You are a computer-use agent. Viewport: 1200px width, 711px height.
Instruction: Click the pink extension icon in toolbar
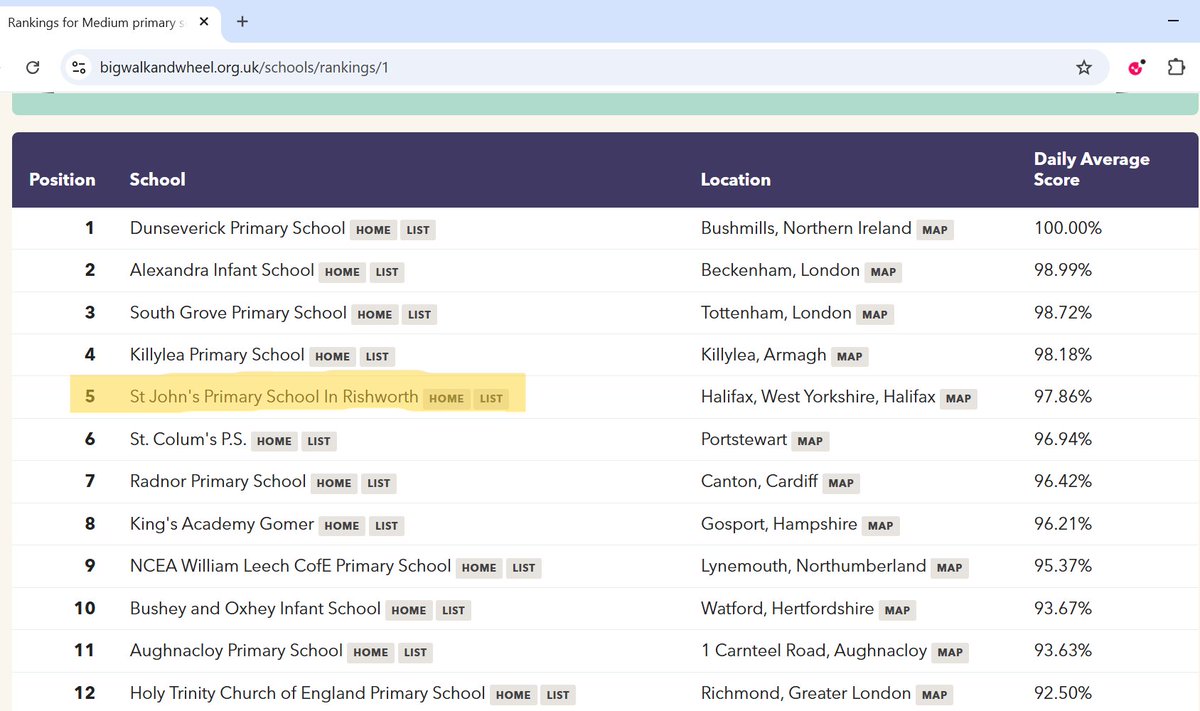pyautogui.click(x=1137, y=68)
